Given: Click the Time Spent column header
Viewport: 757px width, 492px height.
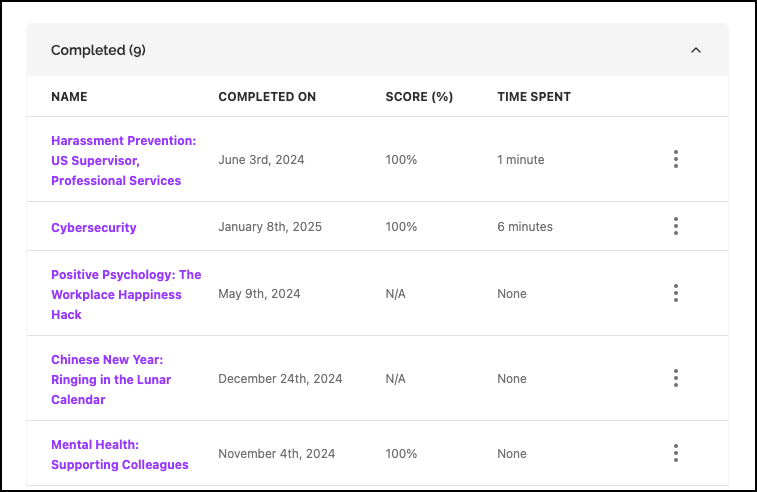Looking at the screenshot, I should point(534,97).
